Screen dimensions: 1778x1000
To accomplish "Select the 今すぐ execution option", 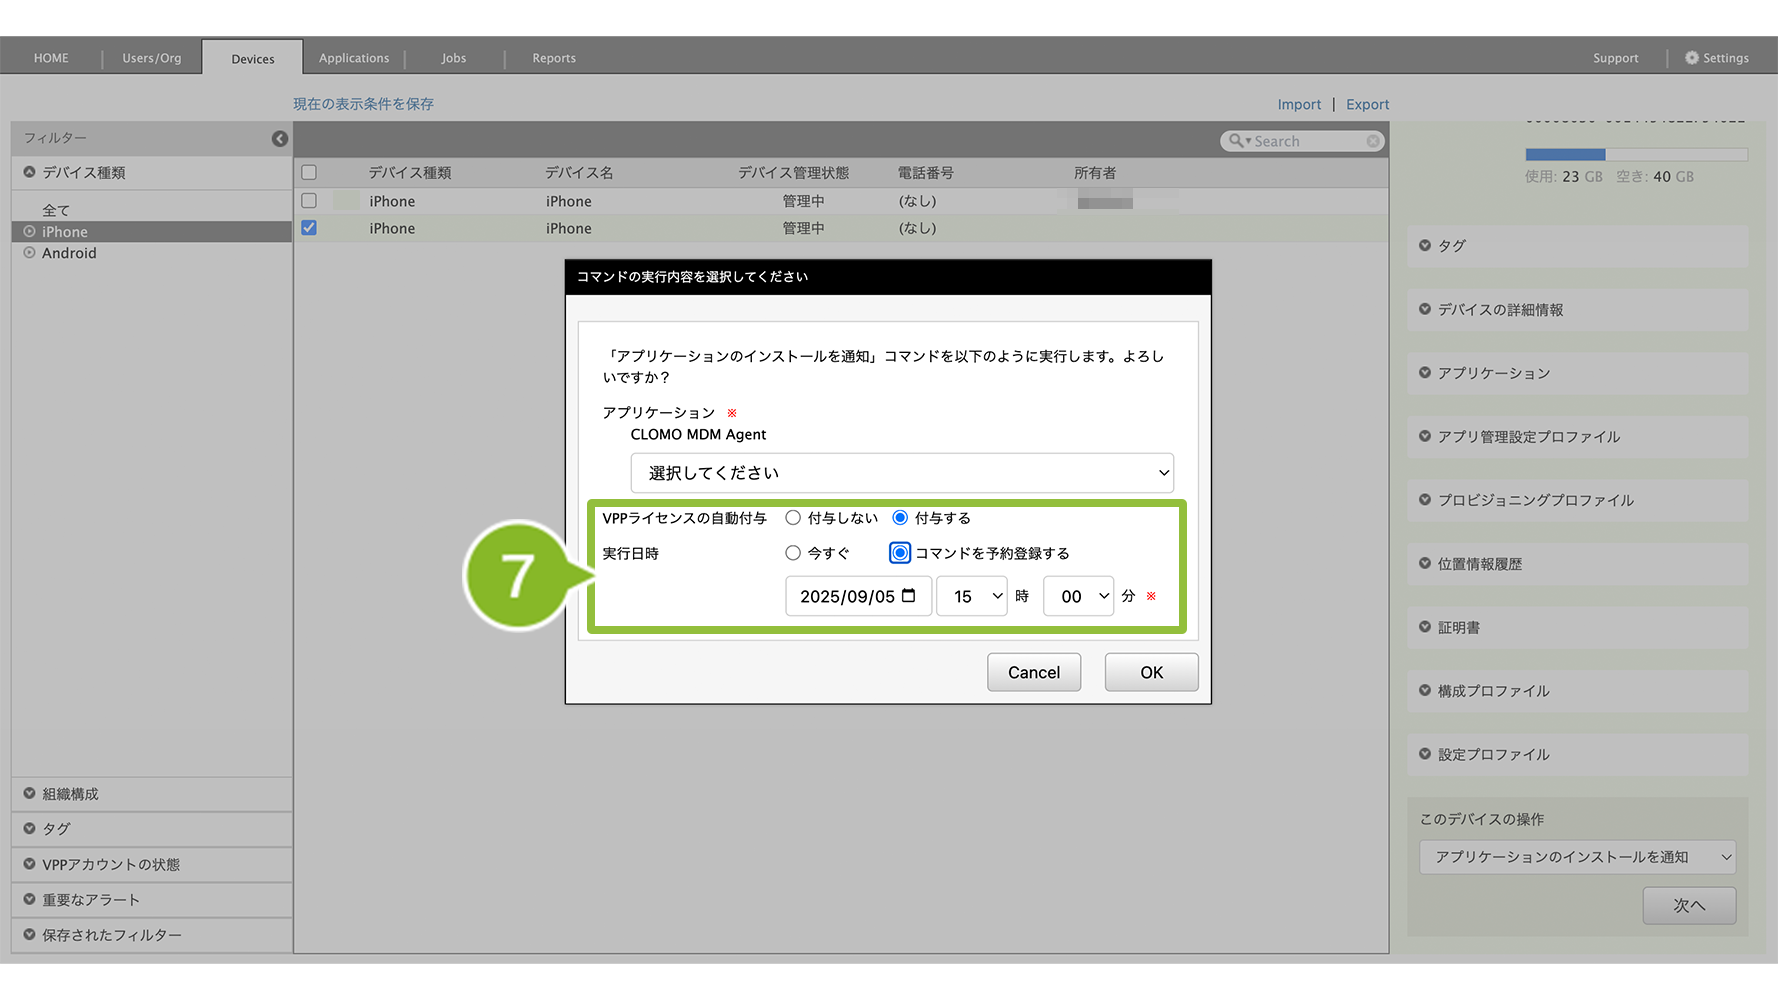I will pos(793,553).
